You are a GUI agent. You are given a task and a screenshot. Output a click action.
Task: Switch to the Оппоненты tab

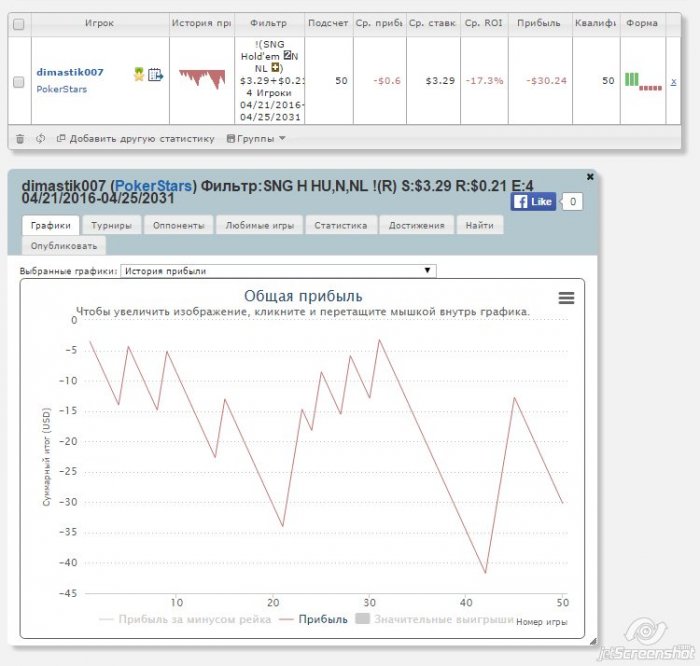click(x=179, y=225)
